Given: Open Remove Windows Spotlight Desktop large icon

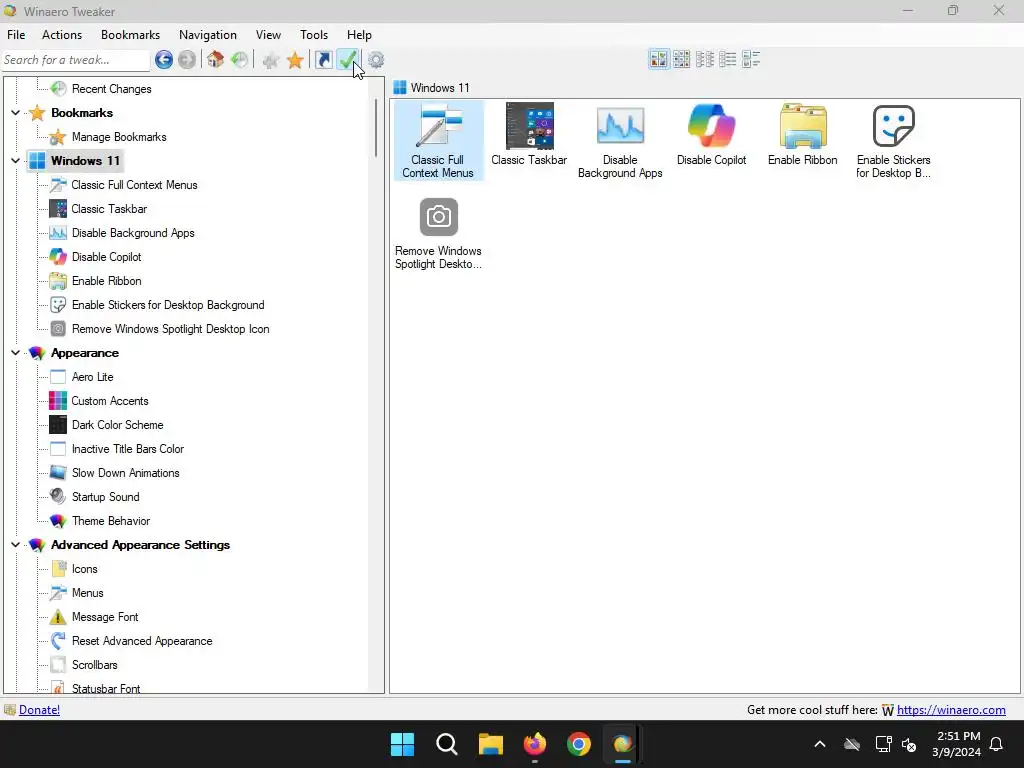Looking at the screenshot, I should (438, 233).
